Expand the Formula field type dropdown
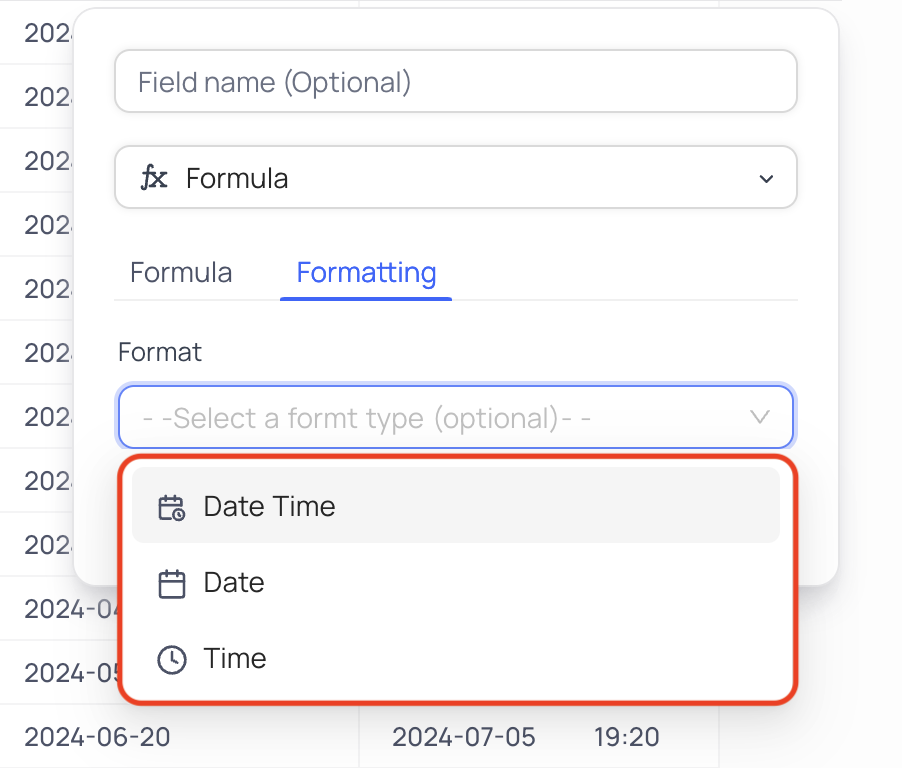The width and height of the screenshot is (902, 768). (x=456, y=177)
